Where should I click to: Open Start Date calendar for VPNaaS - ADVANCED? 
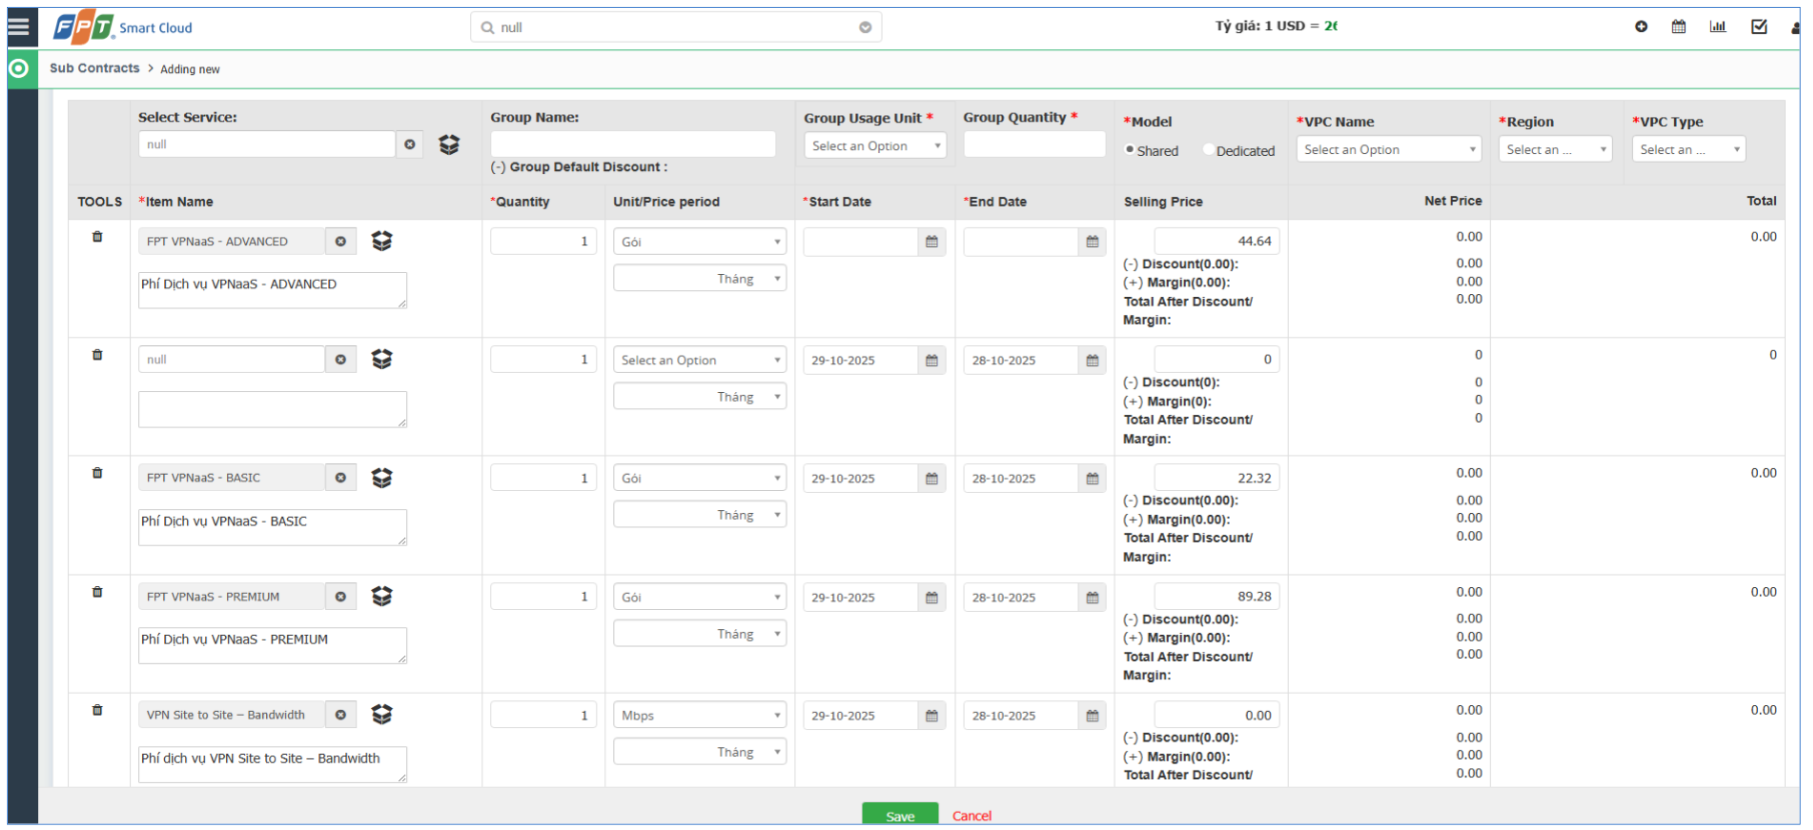tap(932, 242)
